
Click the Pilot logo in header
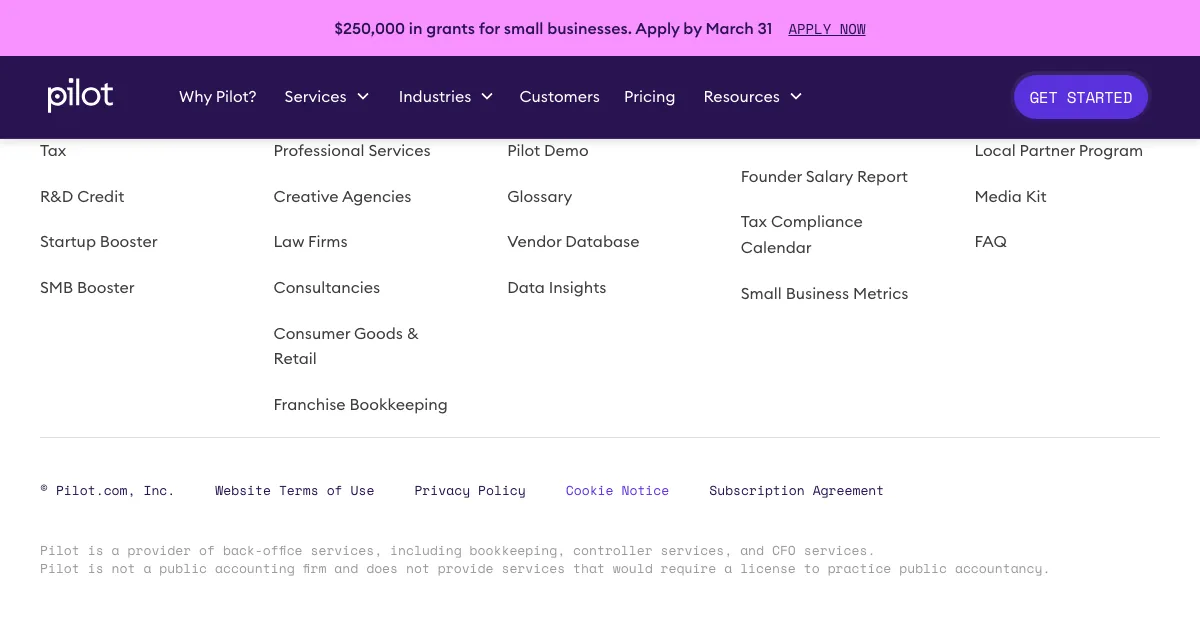point(80,96)
